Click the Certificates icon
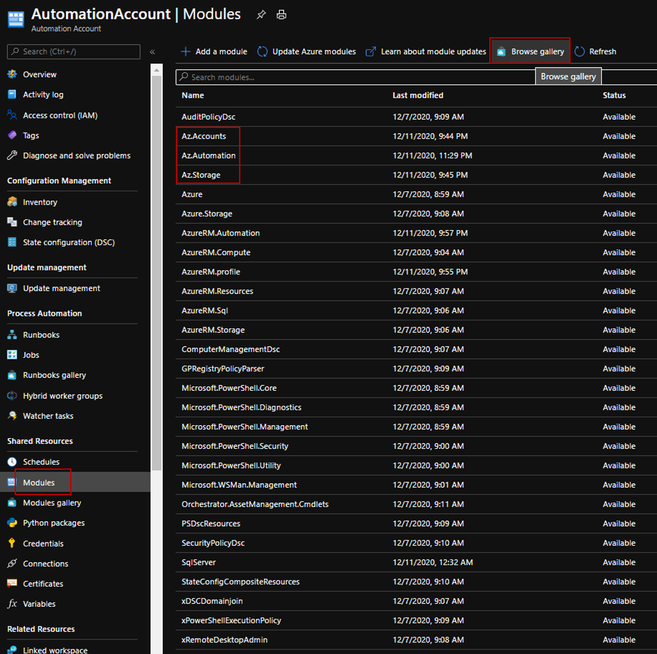This screenshot has width=657, height=654. pos(12,583)
